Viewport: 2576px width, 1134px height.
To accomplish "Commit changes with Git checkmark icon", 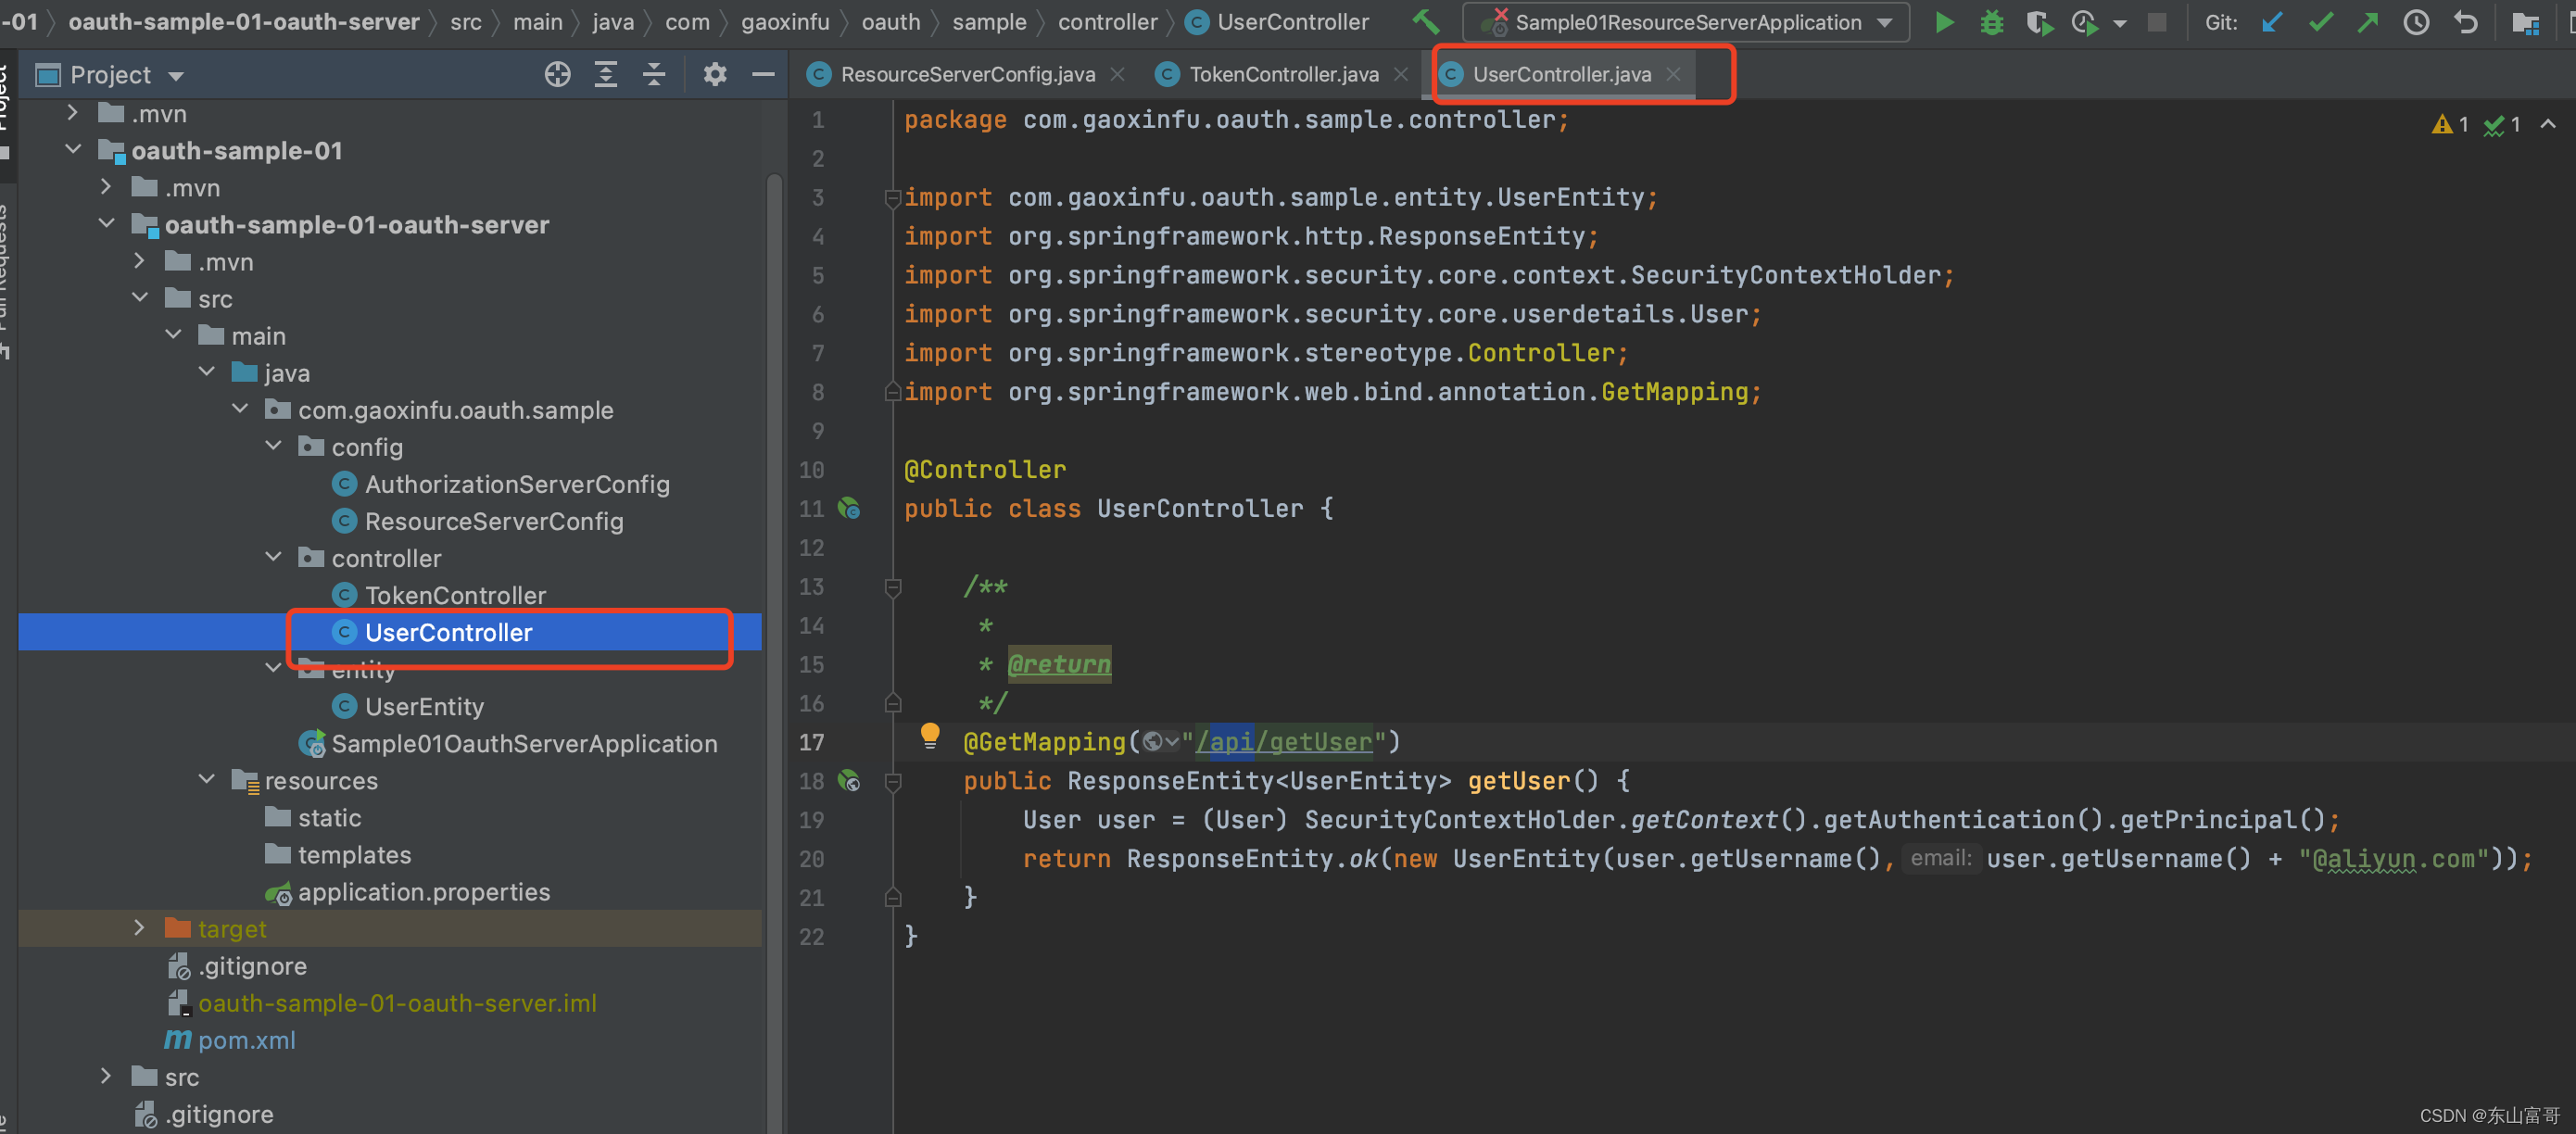I will point(2321,22).
